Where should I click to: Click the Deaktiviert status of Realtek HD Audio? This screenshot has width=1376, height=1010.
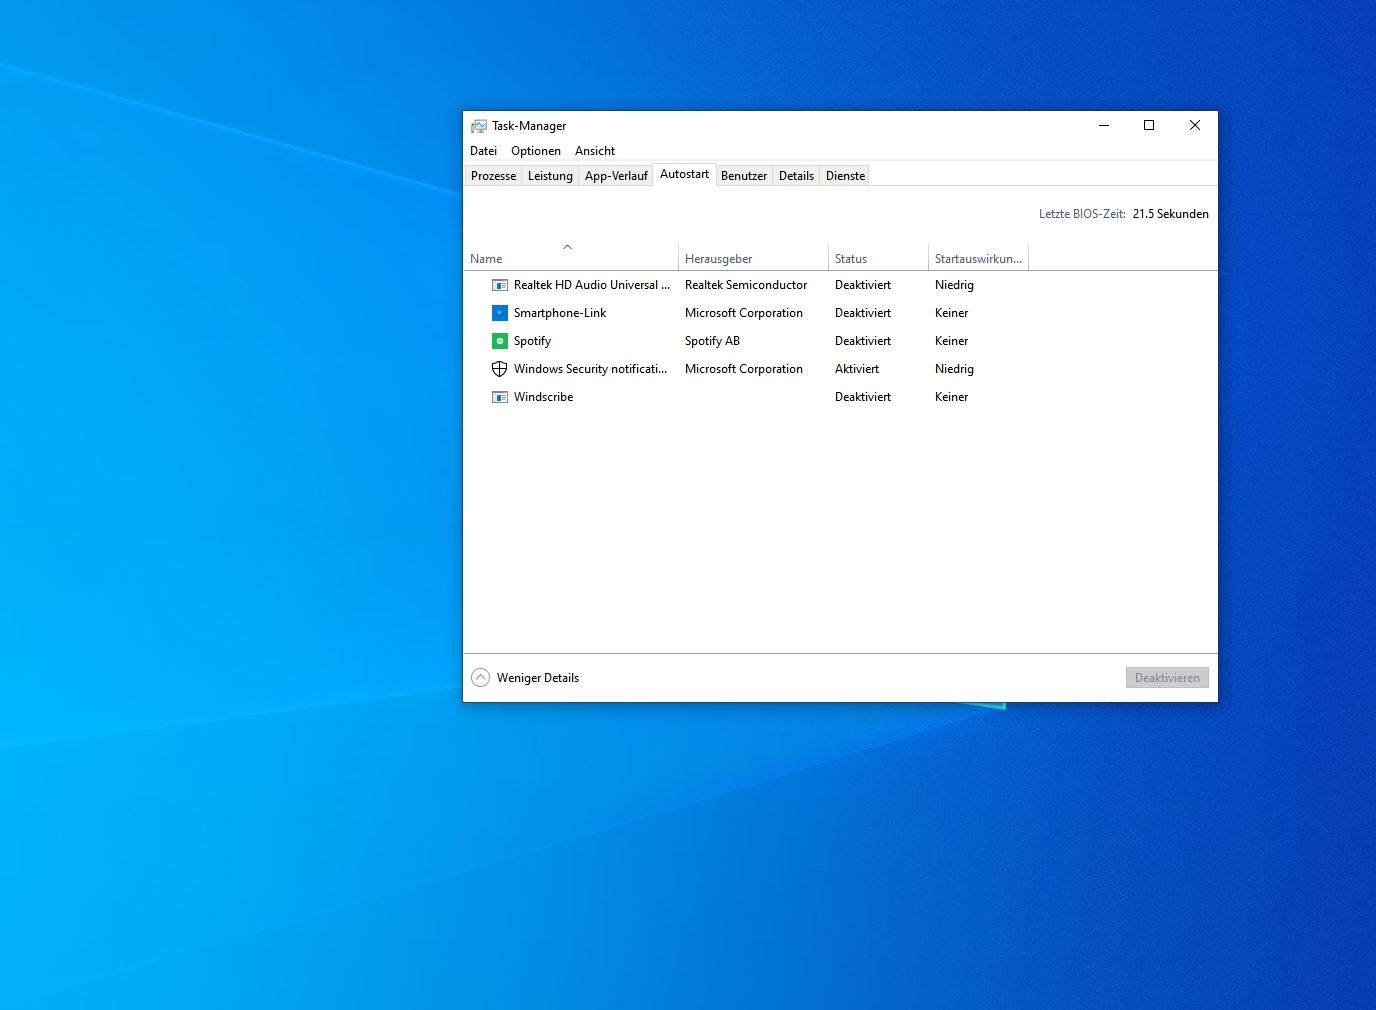863,285
